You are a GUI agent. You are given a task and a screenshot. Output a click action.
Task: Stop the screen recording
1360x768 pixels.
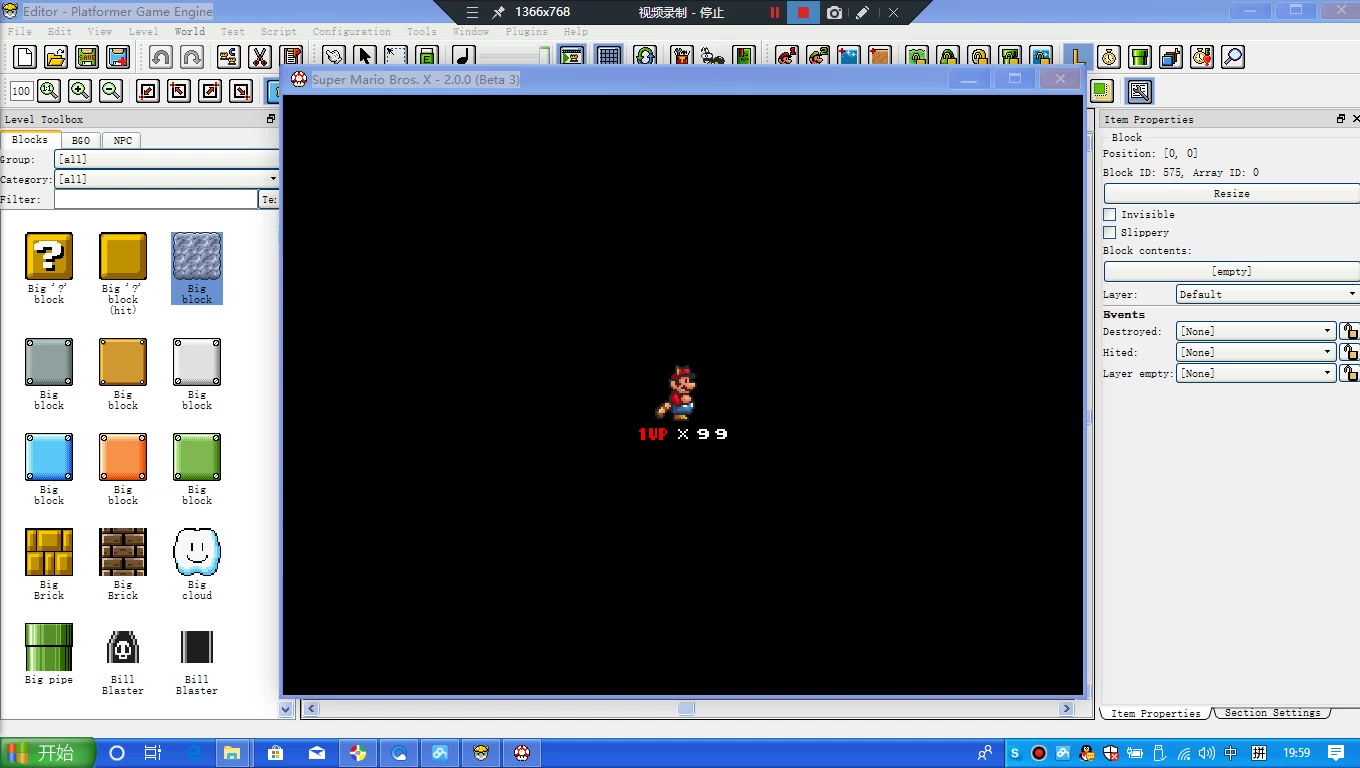pyautogui.click(x=803, y=12)
